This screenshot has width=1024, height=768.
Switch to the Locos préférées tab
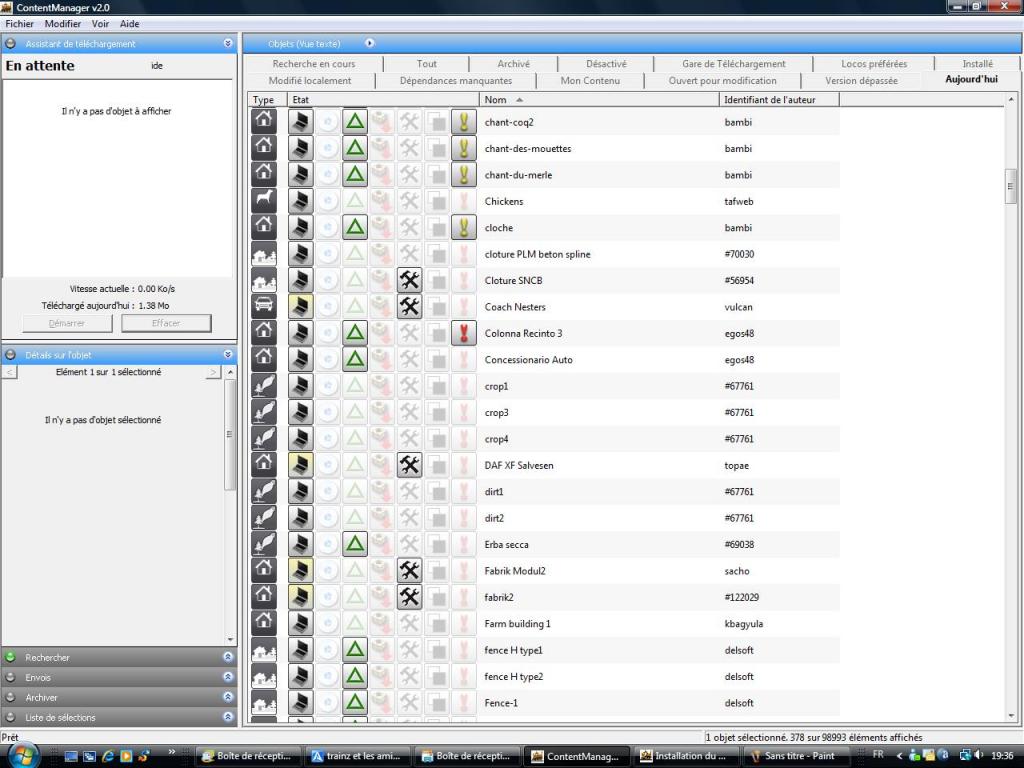point(874,63)
